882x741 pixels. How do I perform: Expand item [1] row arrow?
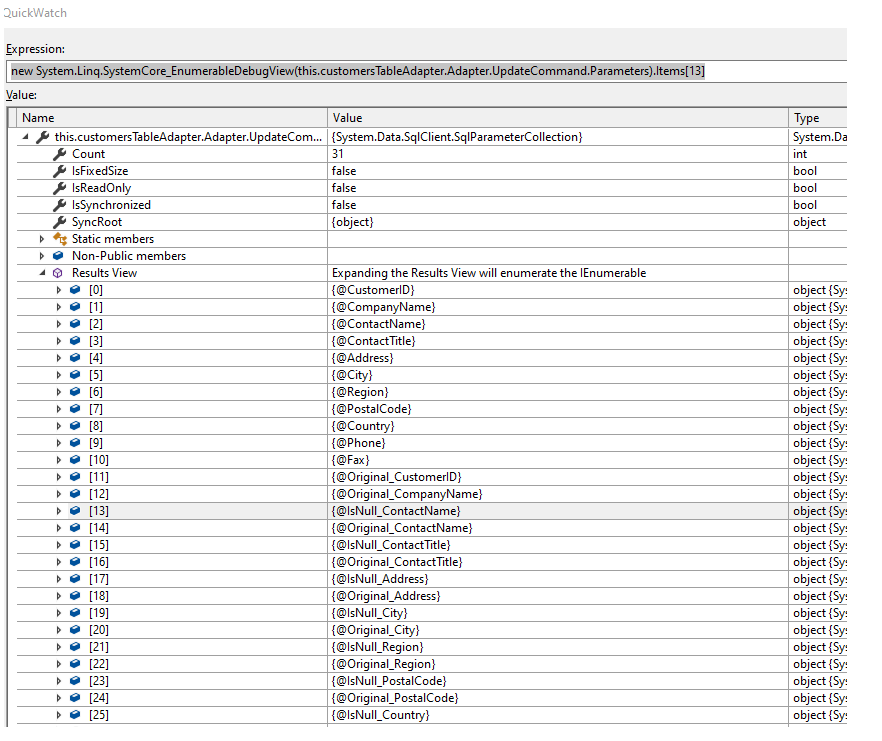click(58, 307)
